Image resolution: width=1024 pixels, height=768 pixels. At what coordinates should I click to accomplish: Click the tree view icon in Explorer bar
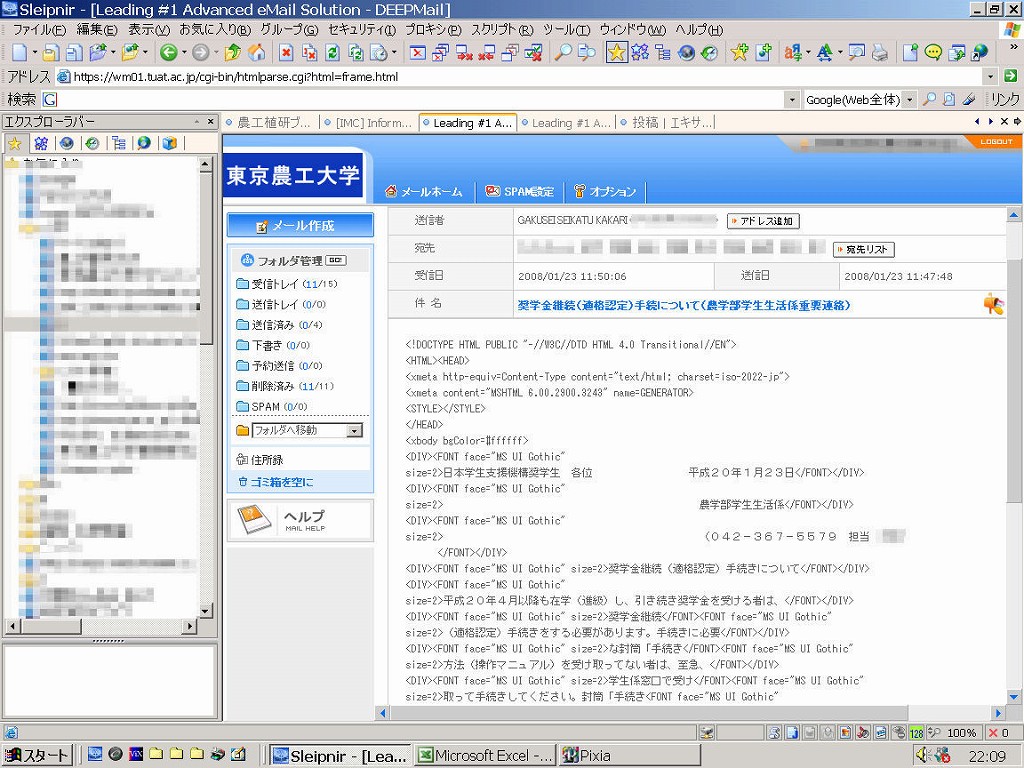[118, 143]
